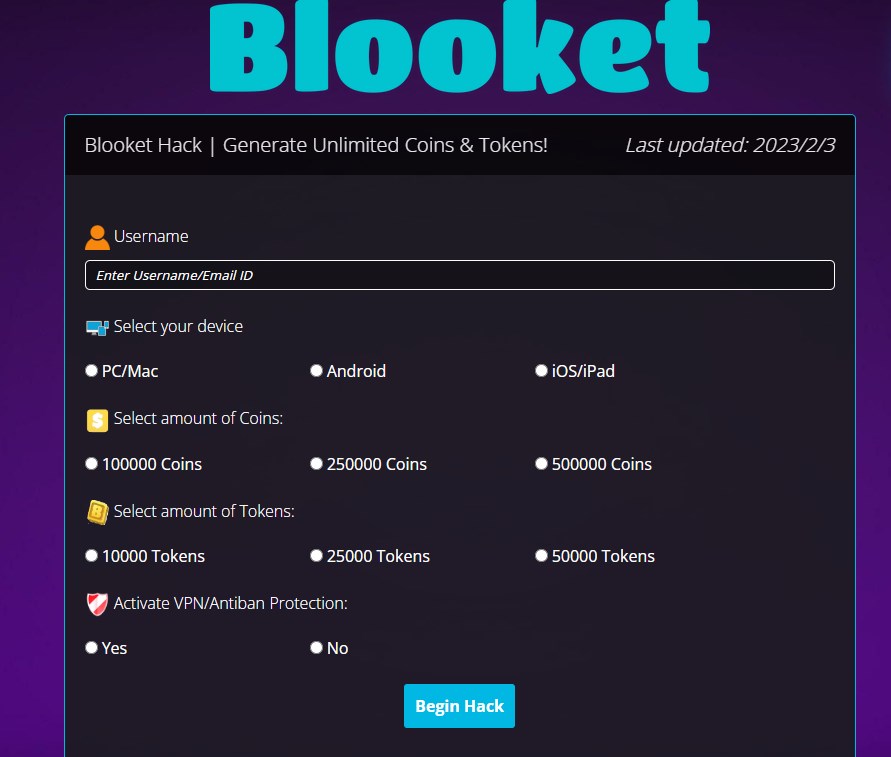
Task: Choose 50000 Tokens amount
Action: (x=542, y=556)
